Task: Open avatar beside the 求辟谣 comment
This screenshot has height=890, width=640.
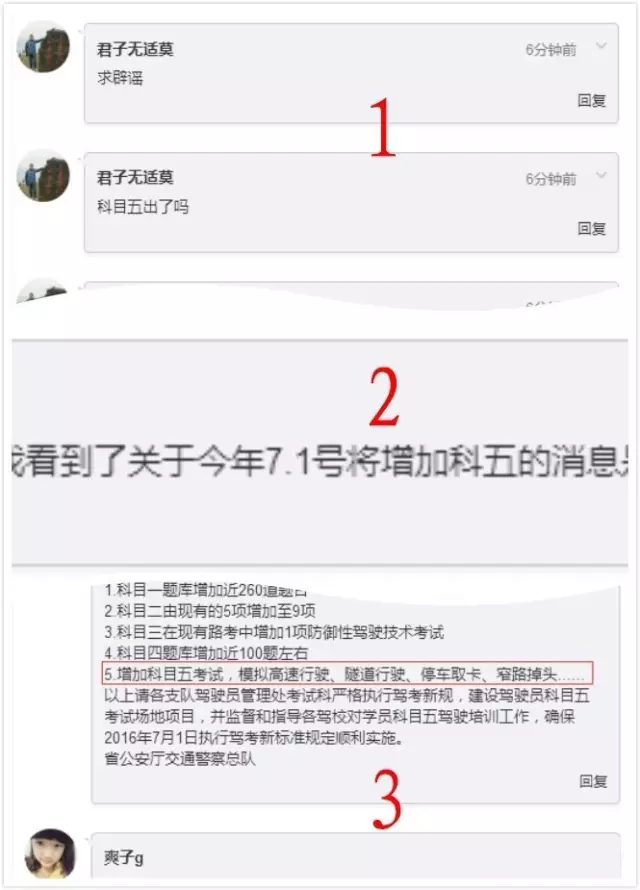Action: (43, 47)
